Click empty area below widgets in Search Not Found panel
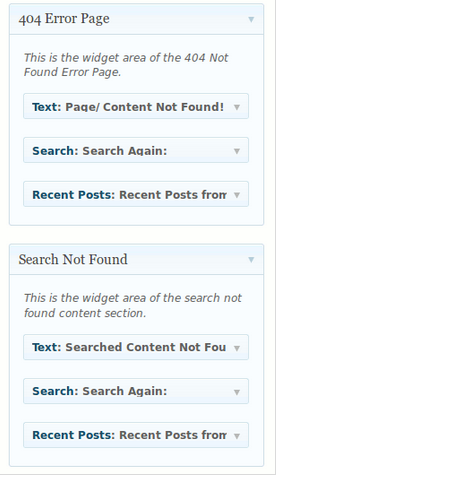 coord(136,457)
